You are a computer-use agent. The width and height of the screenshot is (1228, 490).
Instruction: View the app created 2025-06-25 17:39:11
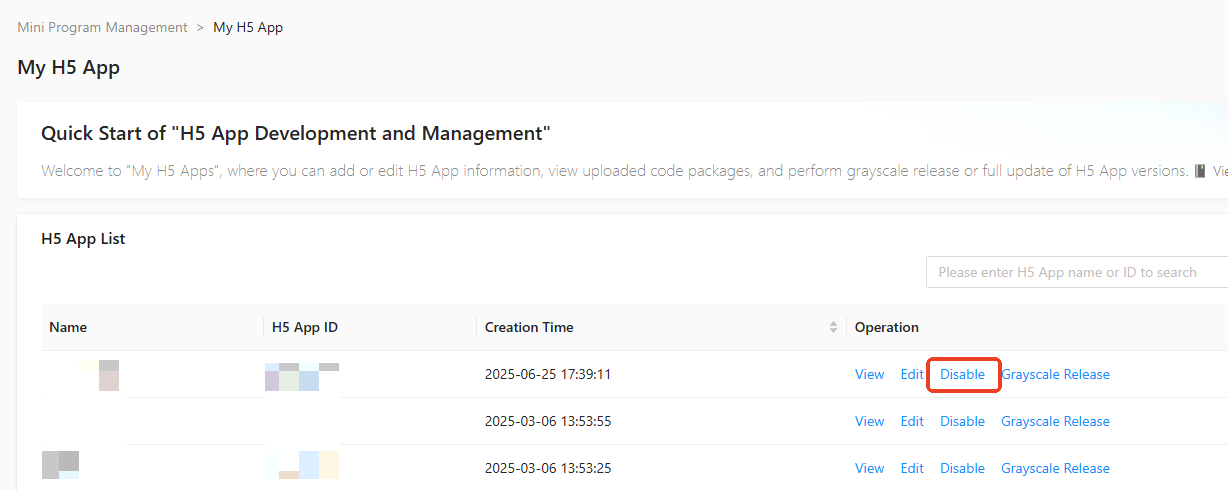(x=869, y=374)
